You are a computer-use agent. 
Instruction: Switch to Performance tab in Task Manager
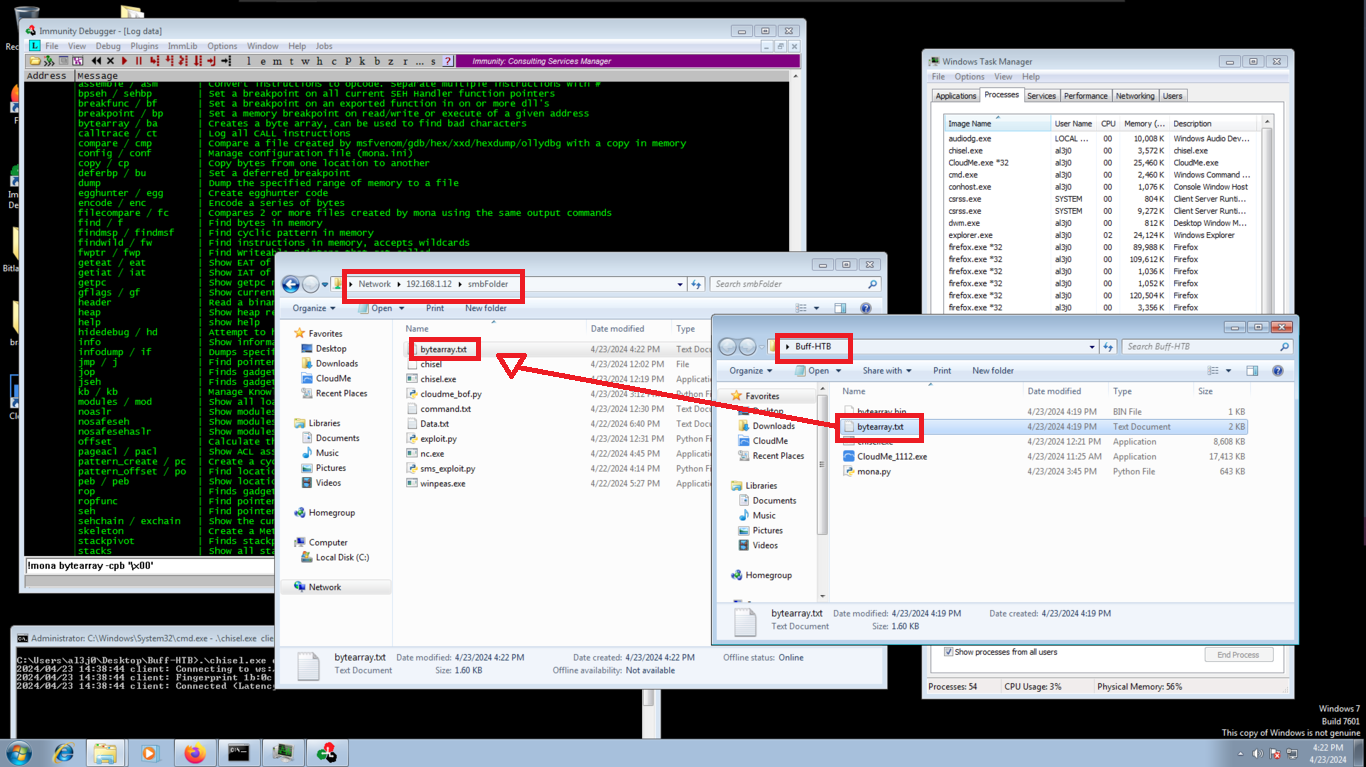coord(1085,96)
